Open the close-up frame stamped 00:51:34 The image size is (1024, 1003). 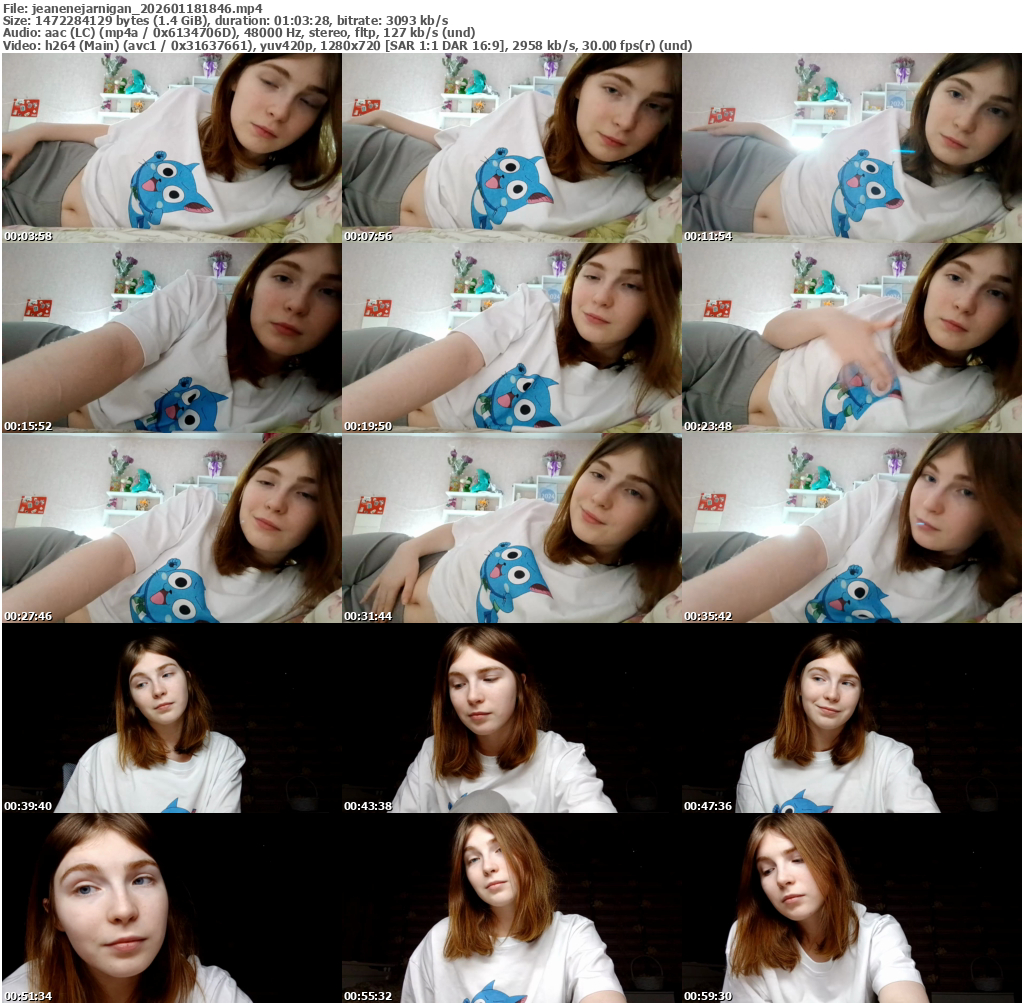172,908
